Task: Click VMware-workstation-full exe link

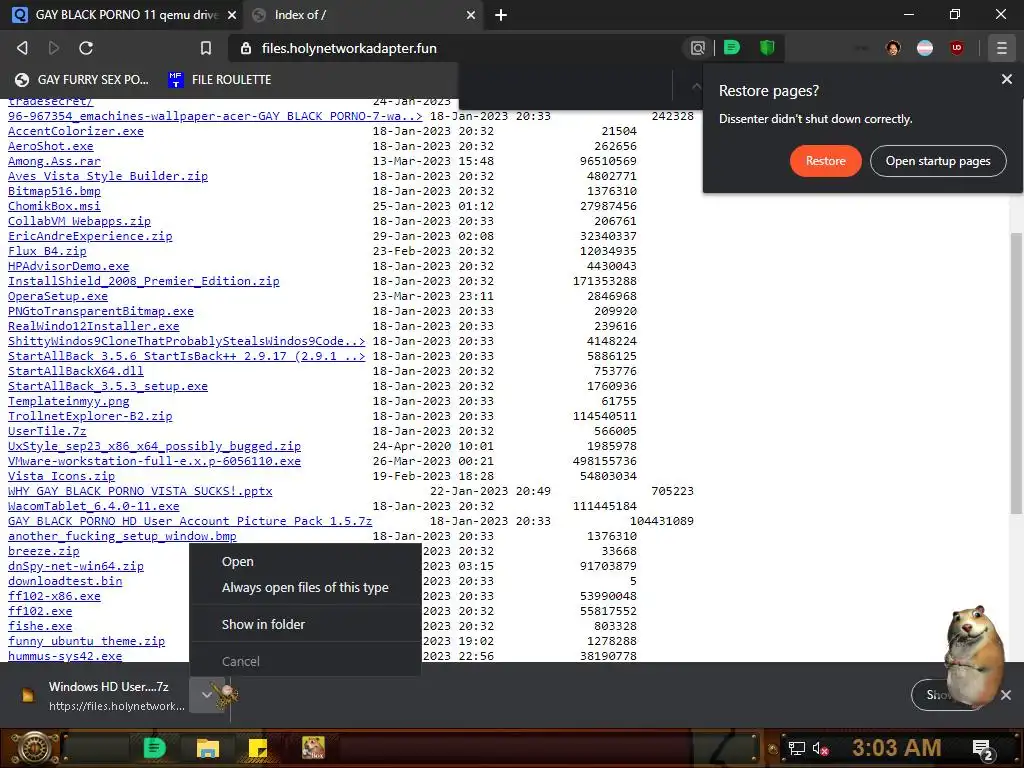Action: 154,461
